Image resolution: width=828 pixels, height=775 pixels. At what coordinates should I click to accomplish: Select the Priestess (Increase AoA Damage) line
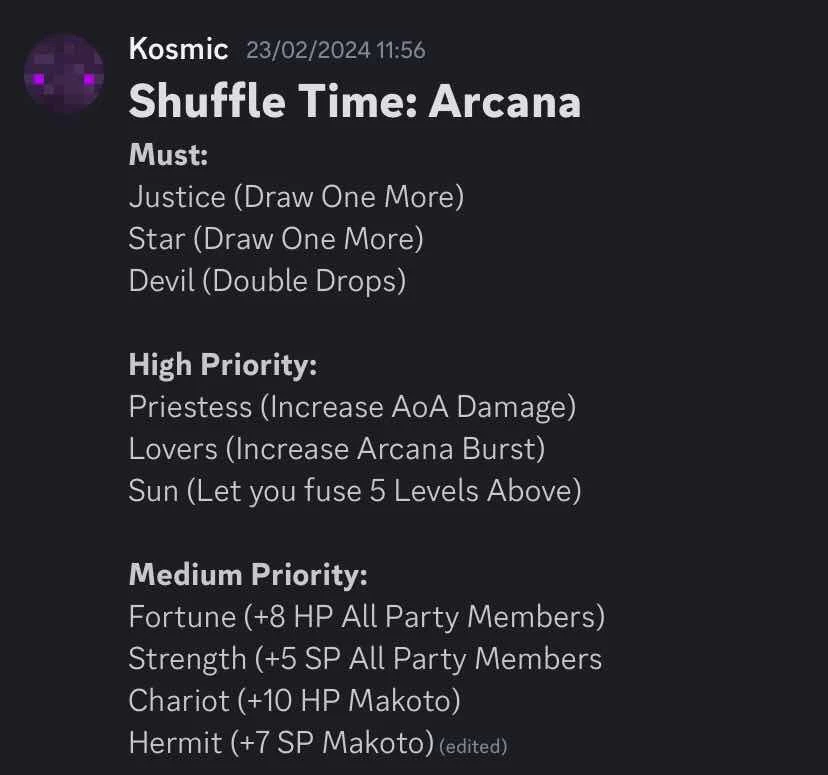[x=352, y=407]
